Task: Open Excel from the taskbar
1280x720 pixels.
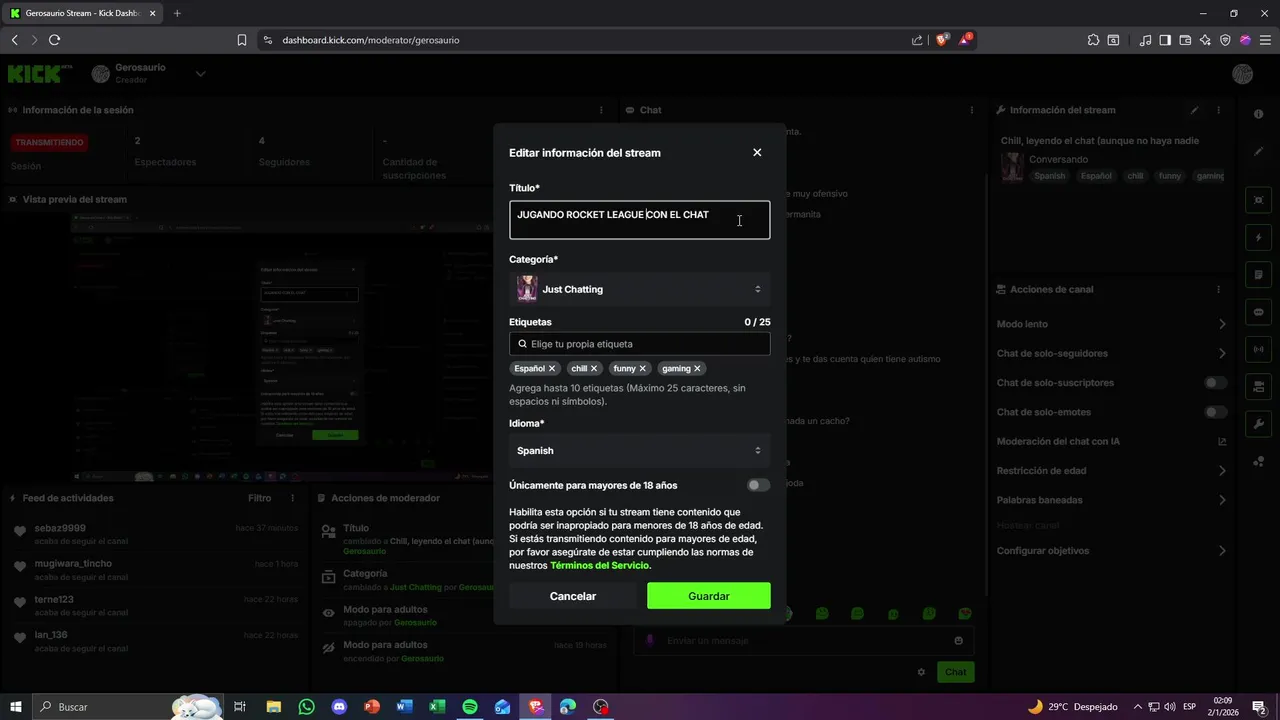Action: click(x=437, y=707)
